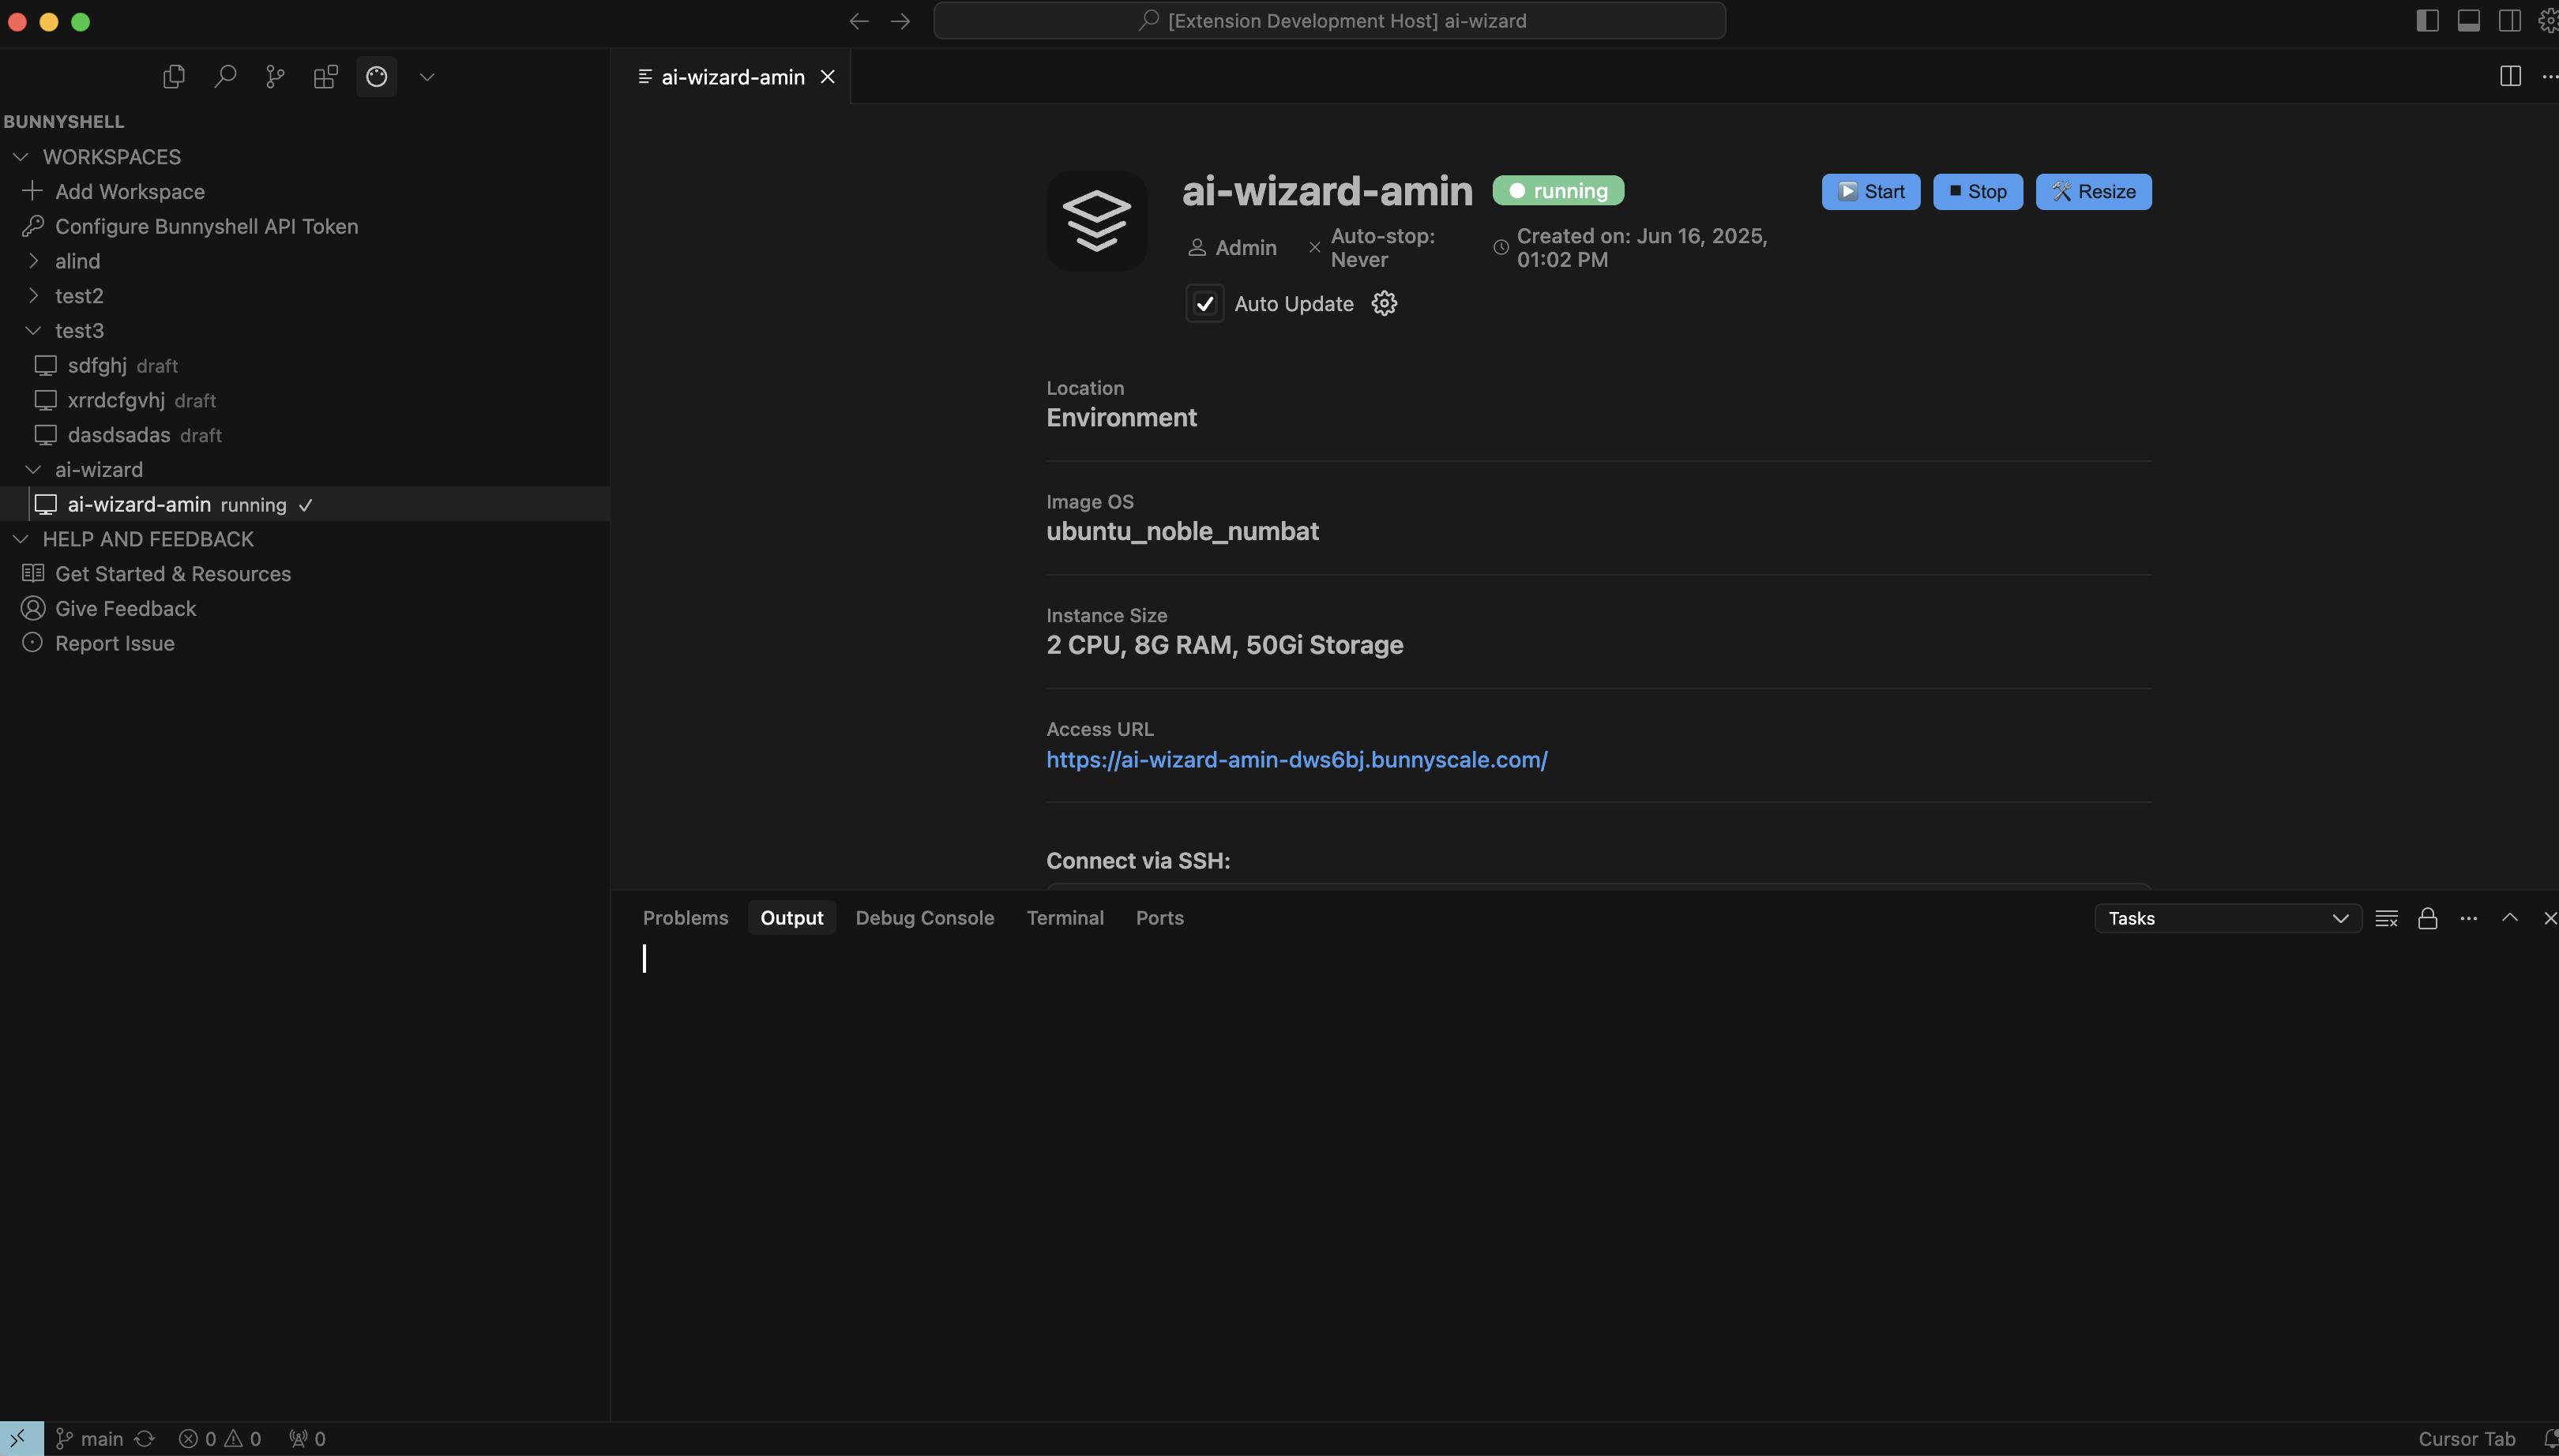Expand the additional views chevron in activity bar
Screen dimensions: 2559x1456
pos(427,77)
